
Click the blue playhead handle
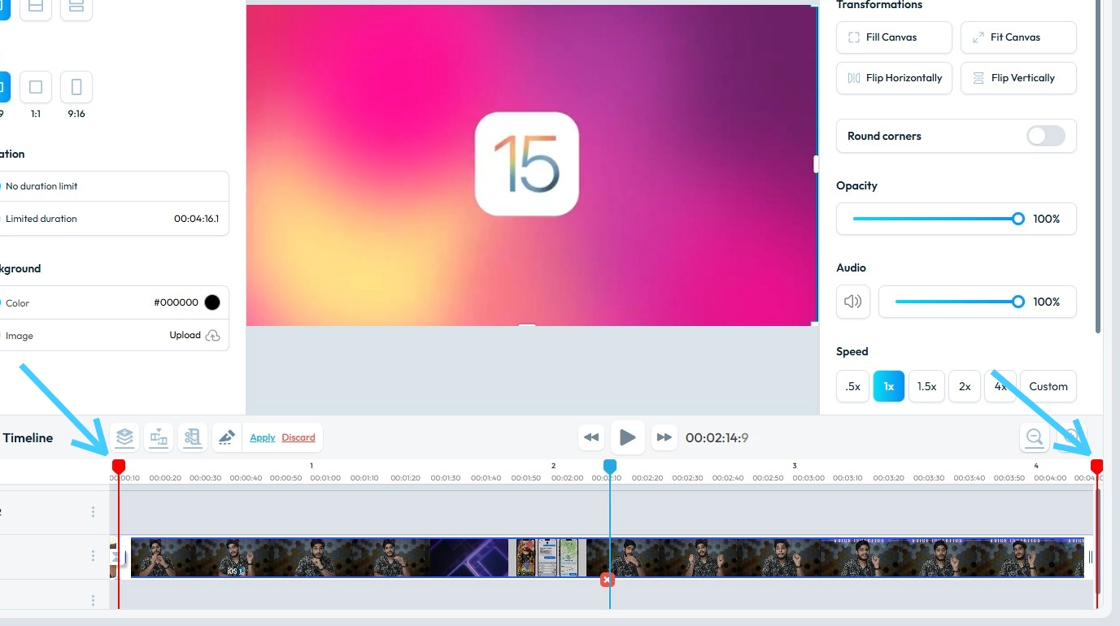pos(609,466)
